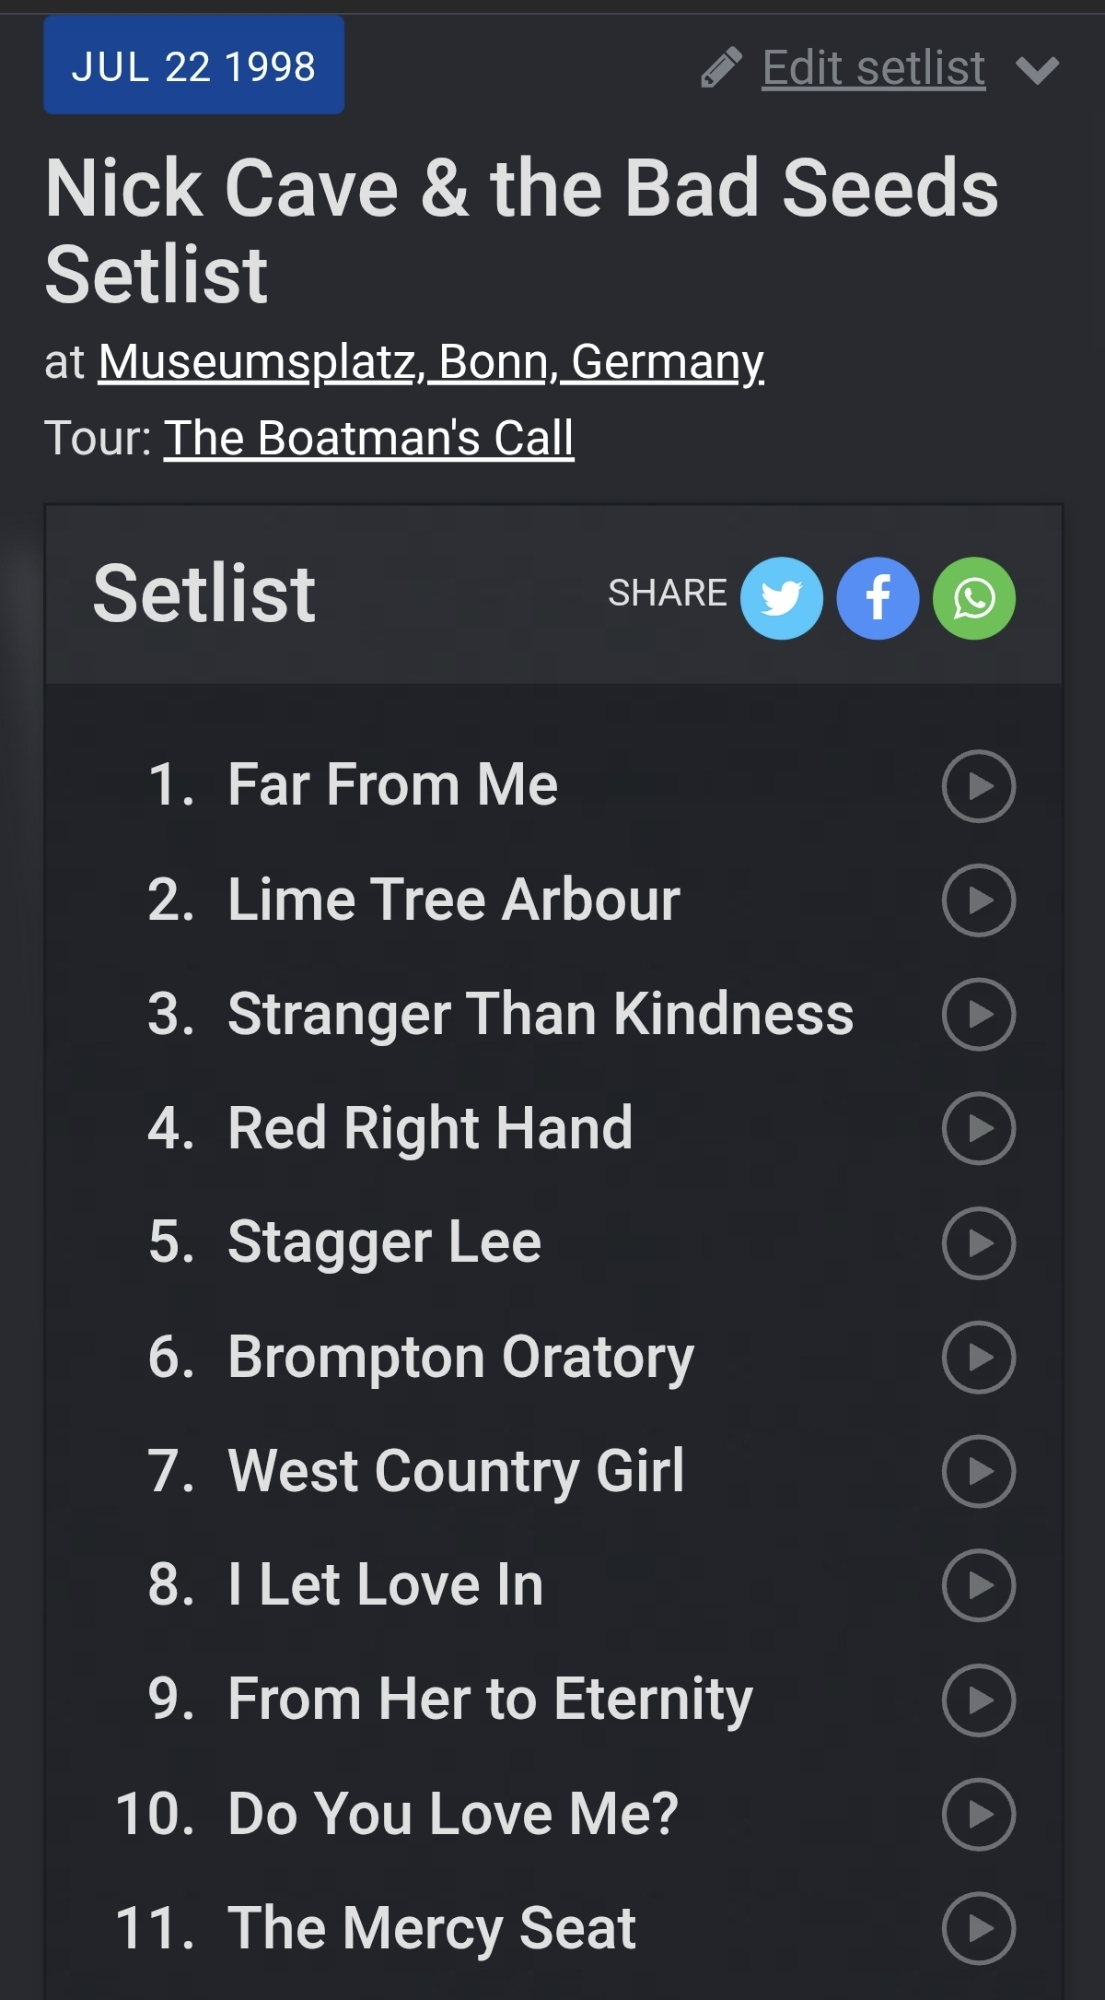Expand the Edit setlist dropdown chevron
The height and width of the screenshot is (2000, 1105).
[1037, 70]
